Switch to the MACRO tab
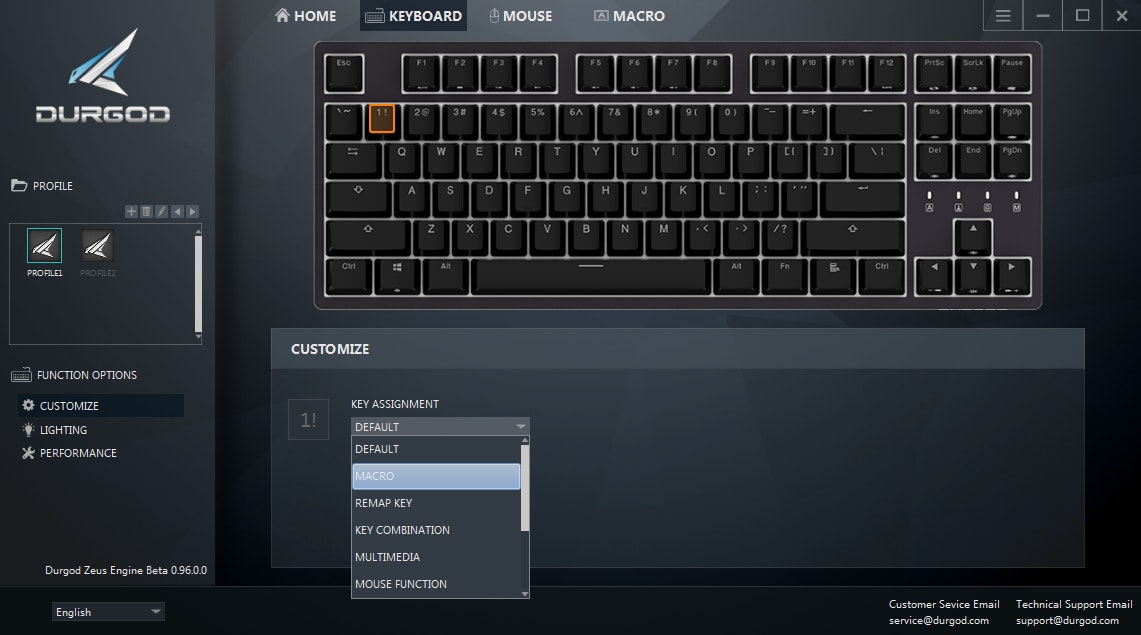Screen dimensions: 1141x635 tap(629, 15)
